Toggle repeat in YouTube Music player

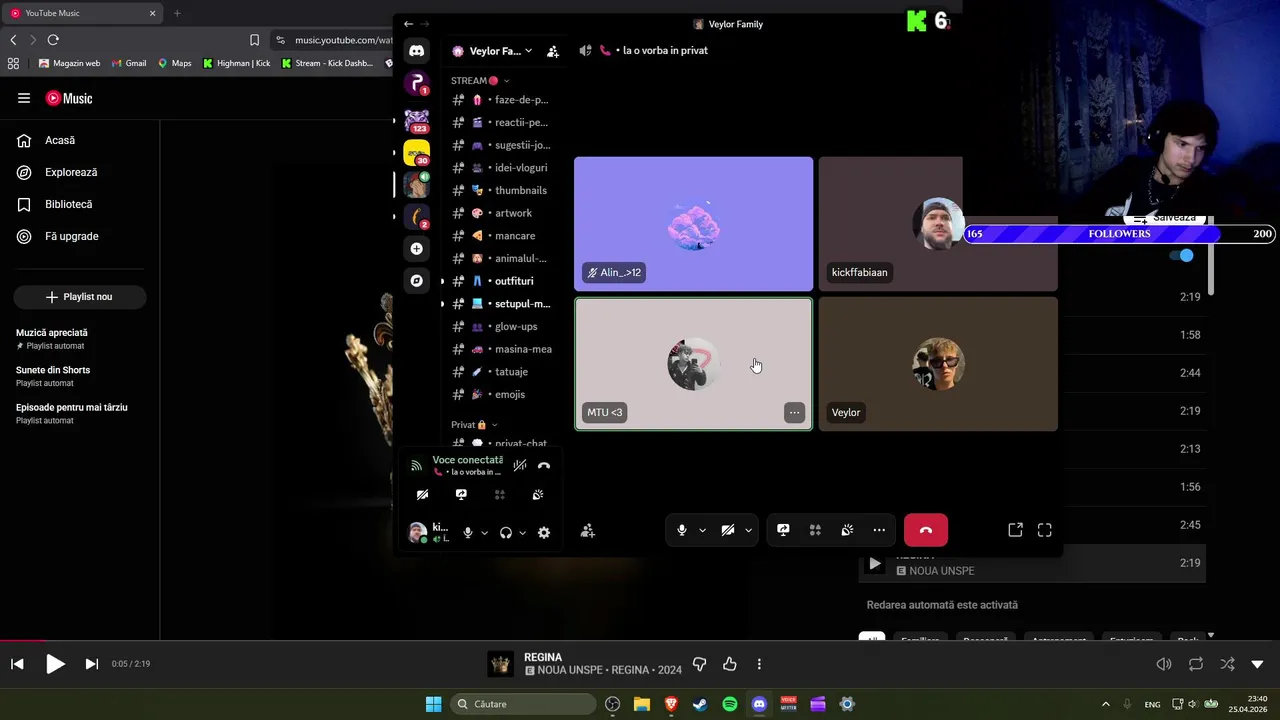(x=1196, y=664)
